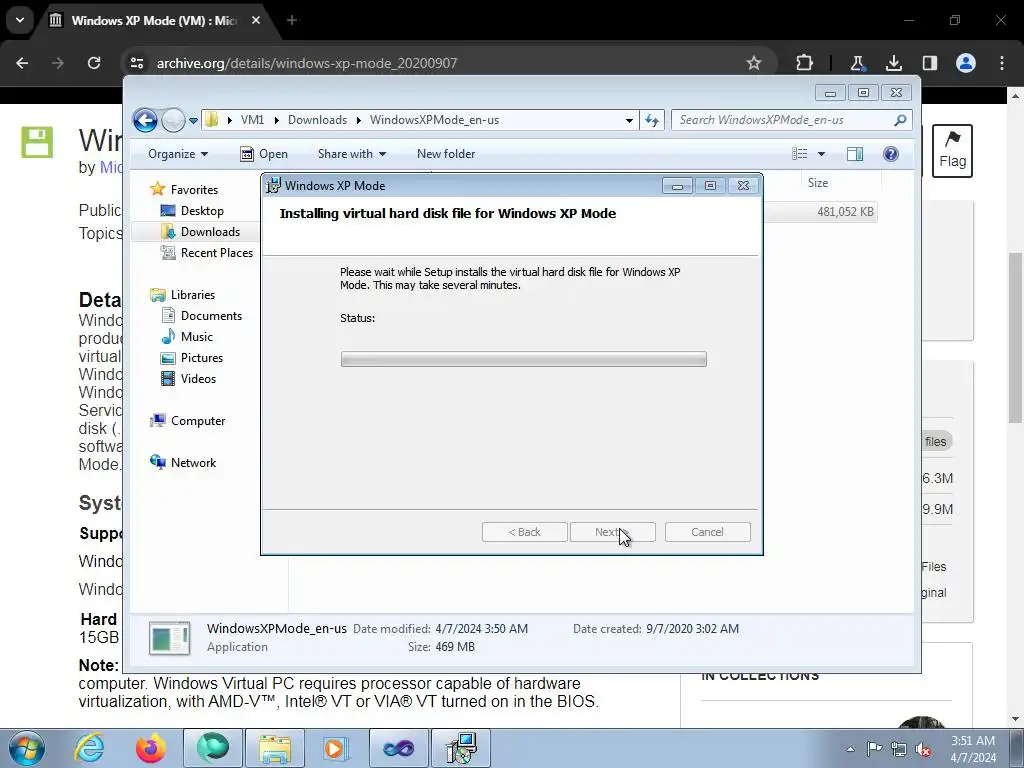Click the Chrome address bar URL

pyautogui.click(x=307, y=63)
